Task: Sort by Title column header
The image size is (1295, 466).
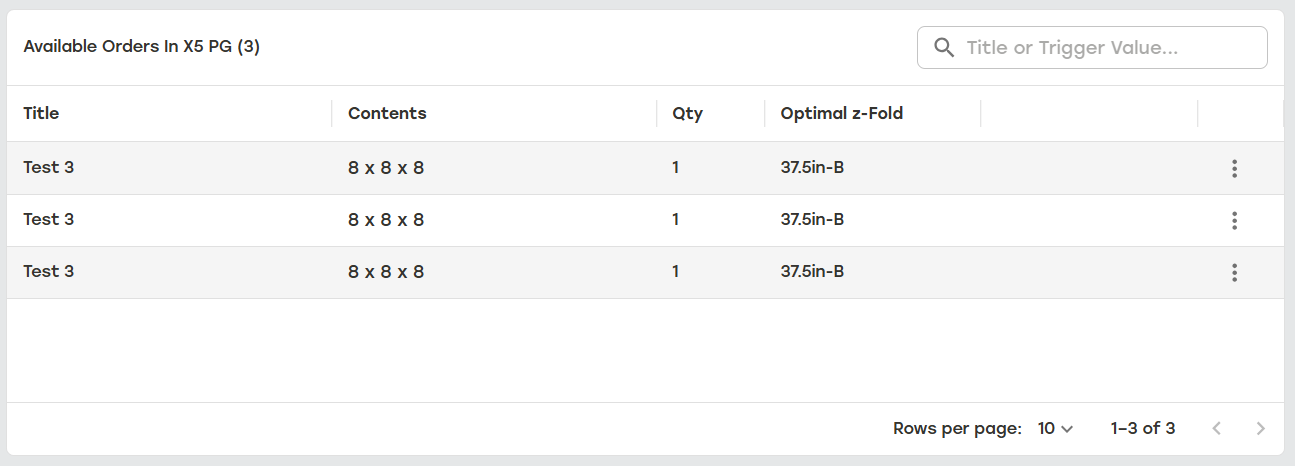Action: point(41,113)
